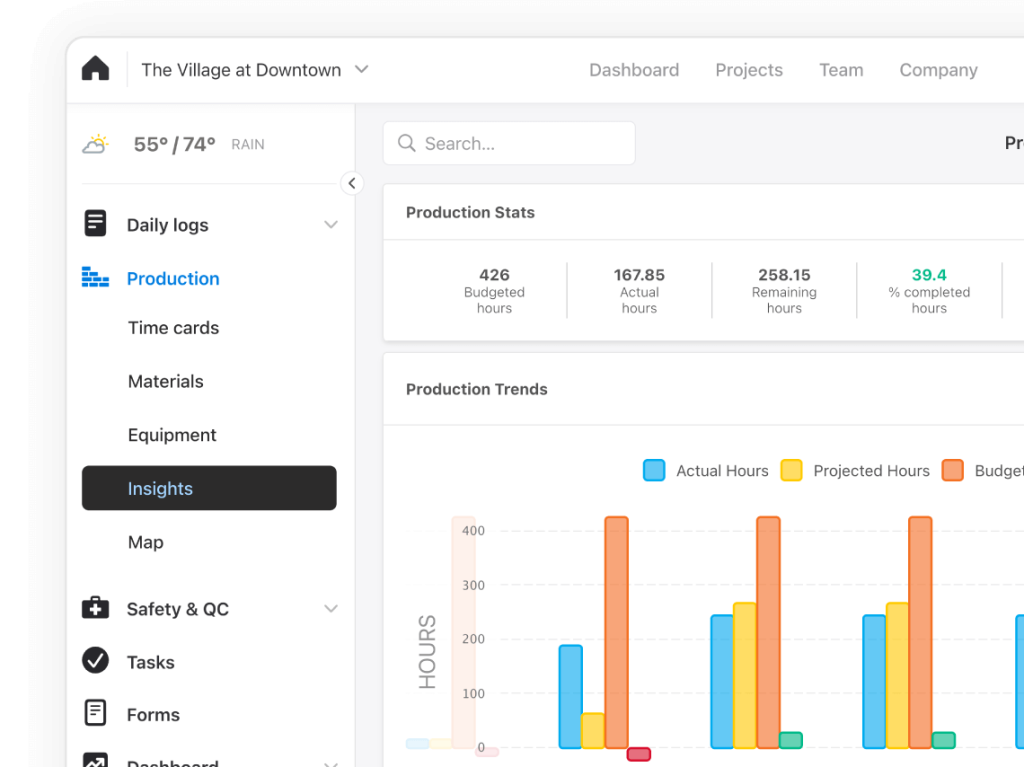Click the 55° / 74° temperature reading
1024x767 pixels.
(174, 144)
